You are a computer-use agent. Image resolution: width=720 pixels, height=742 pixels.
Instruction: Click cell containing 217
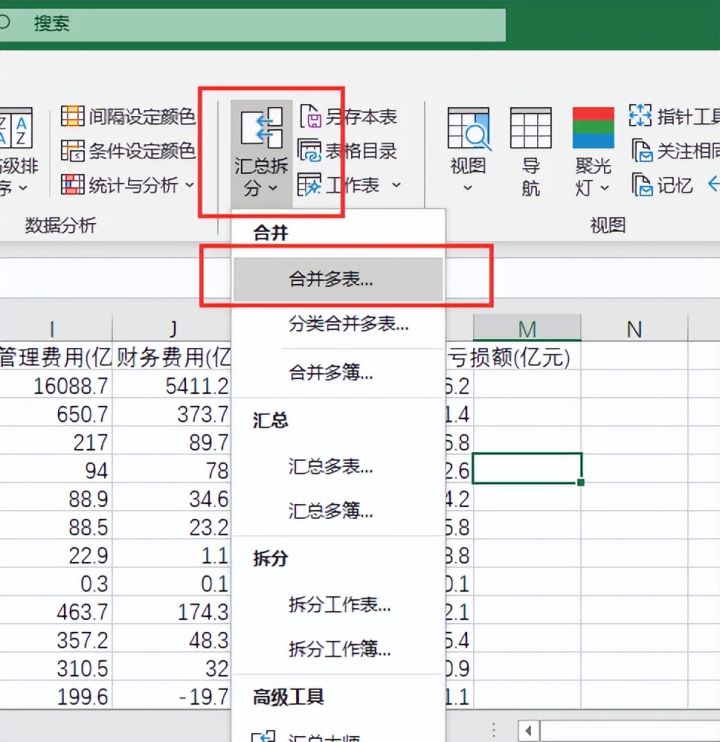(56, 442)
